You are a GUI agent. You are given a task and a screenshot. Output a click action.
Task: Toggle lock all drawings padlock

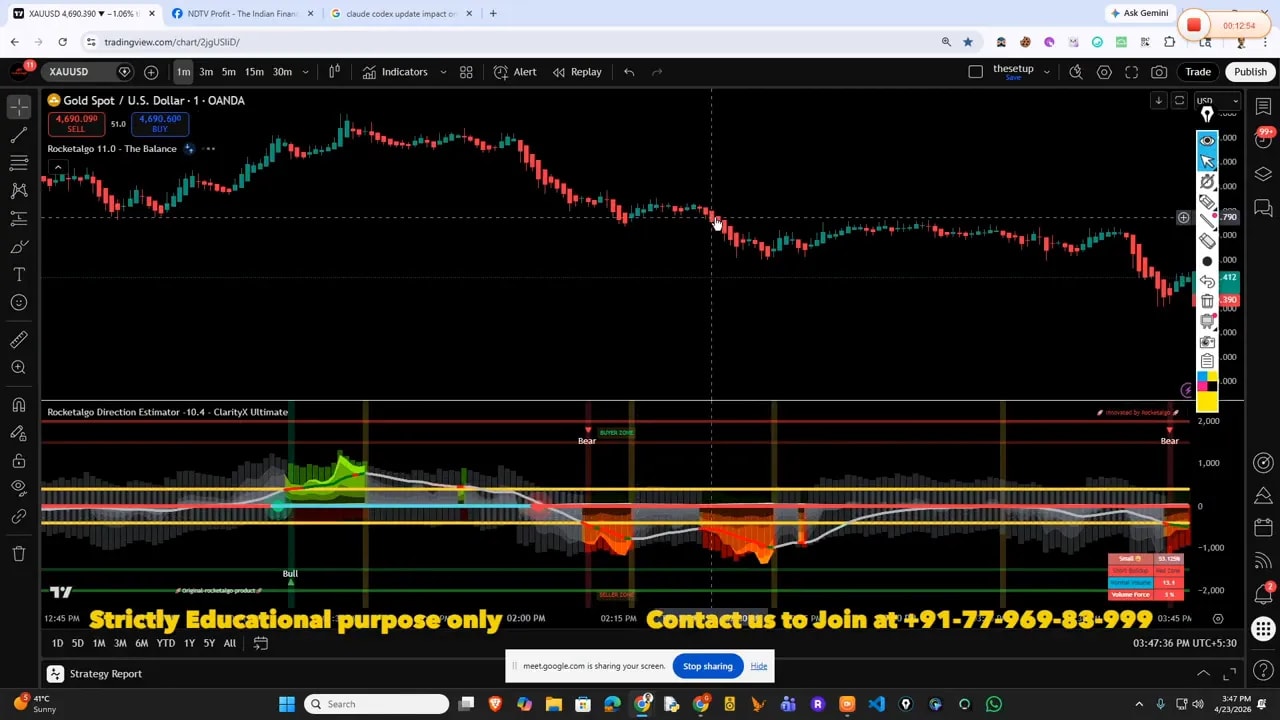19,461
